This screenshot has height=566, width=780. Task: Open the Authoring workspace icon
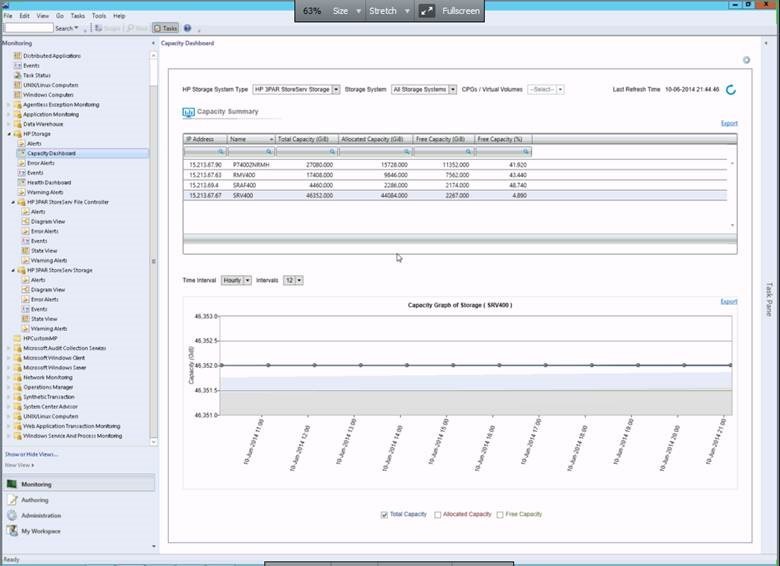pos(12,500)
